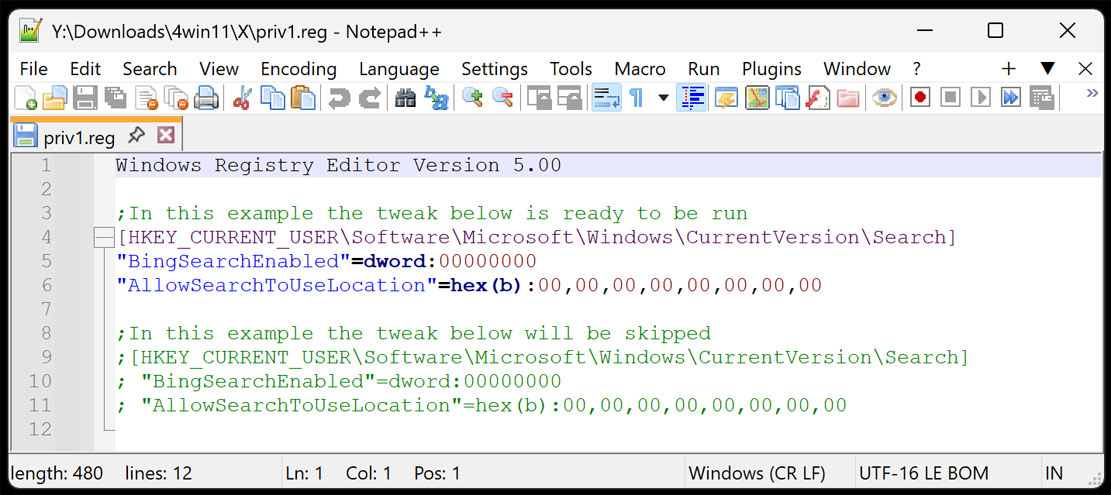
Task: Click the New file toolbar icon
Action: point(26,98)
